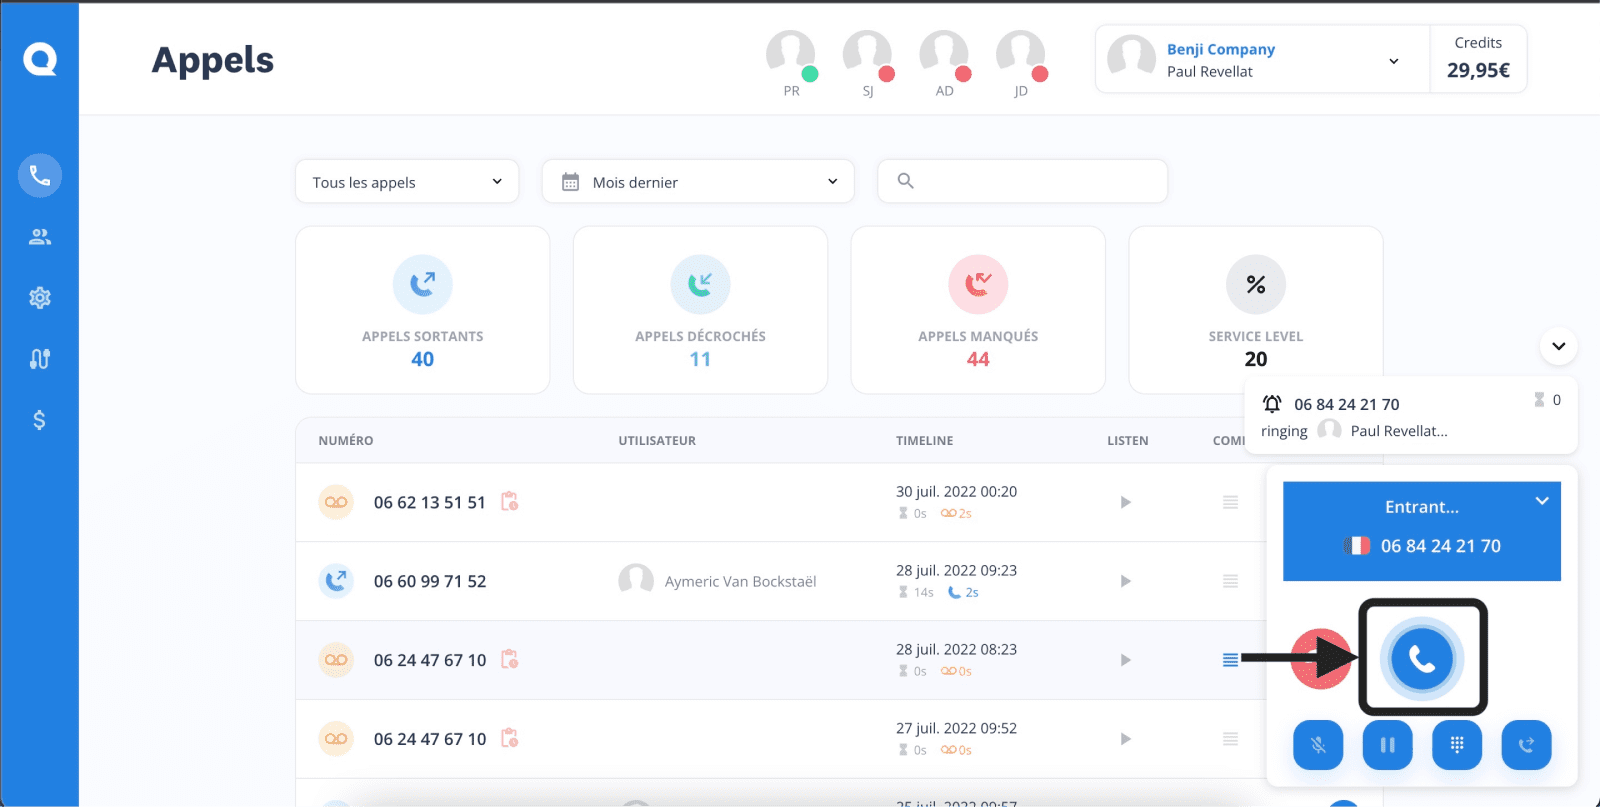Select the Appels Manqués stat card

coord(978,310)
